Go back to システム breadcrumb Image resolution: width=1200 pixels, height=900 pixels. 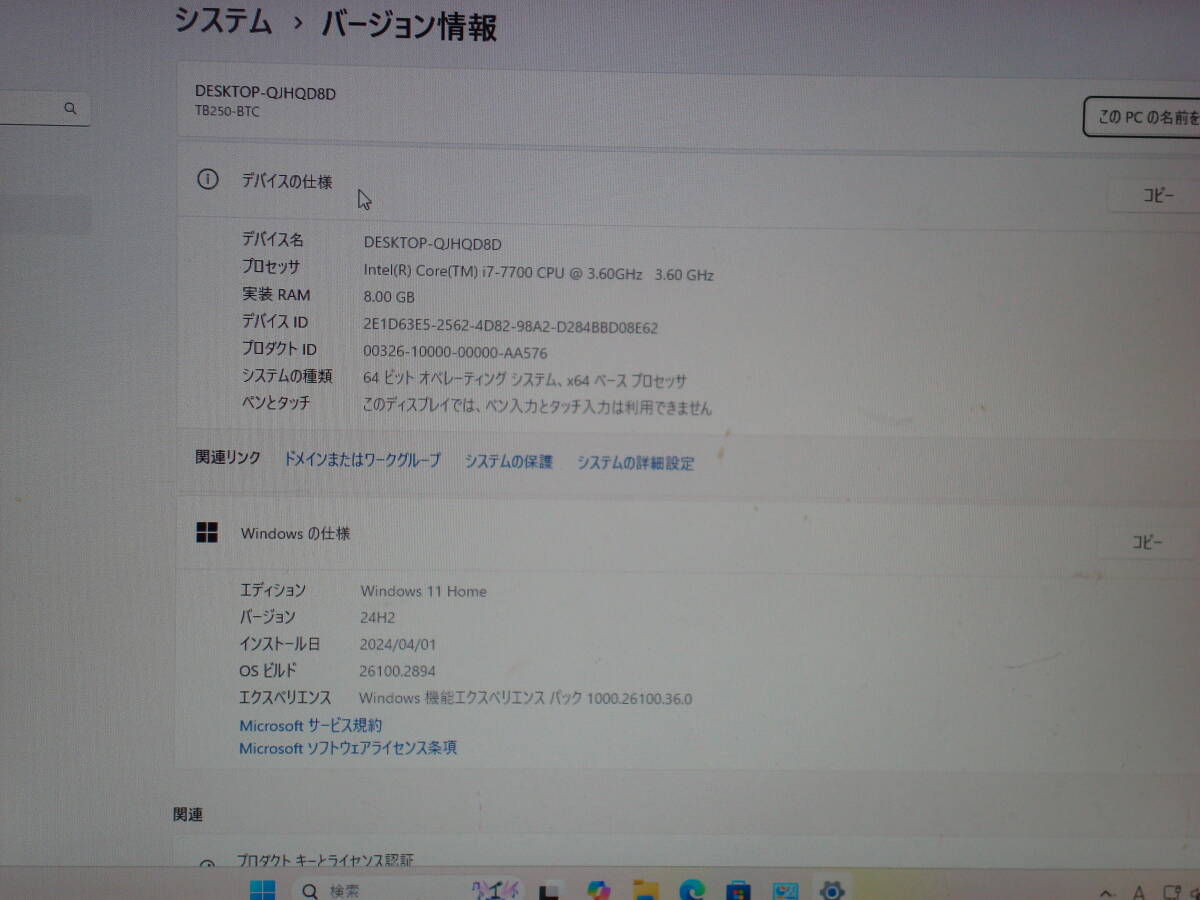[x=223, y=22]
